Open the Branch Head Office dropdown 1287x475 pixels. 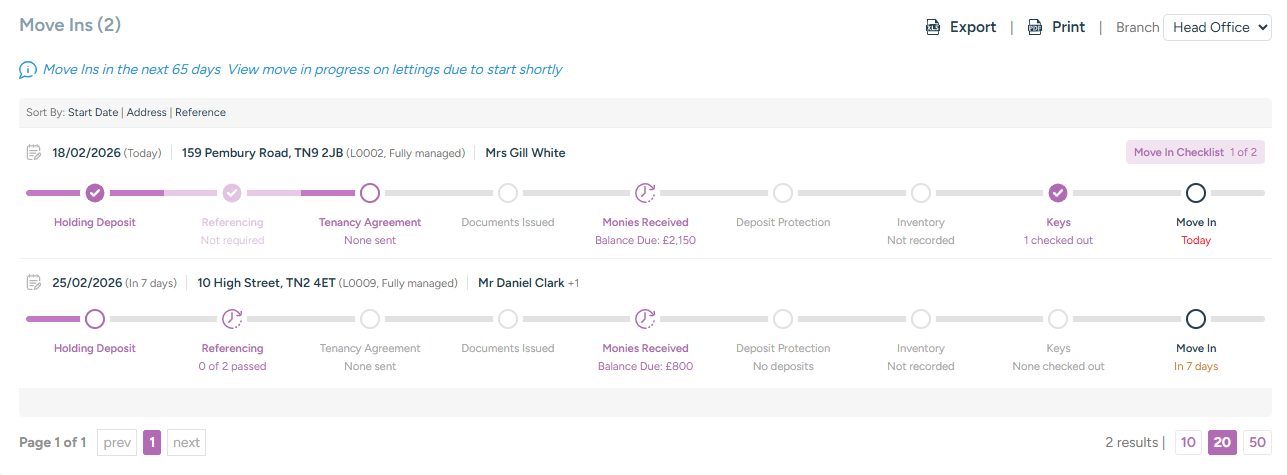click(1216, 28)
